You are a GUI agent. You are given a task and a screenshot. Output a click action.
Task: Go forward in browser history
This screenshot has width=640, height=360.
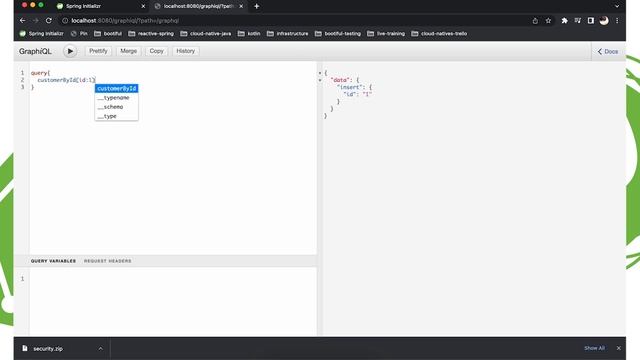(x=36, y=20)
